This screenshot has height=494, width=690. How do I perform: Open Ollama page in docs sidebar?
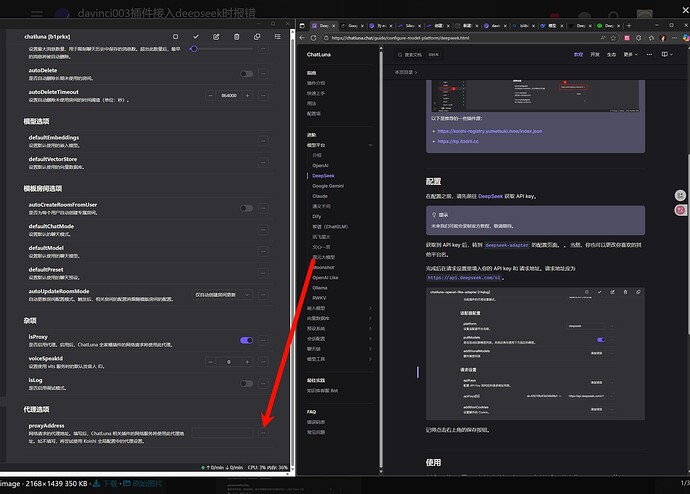coord(320,288)
